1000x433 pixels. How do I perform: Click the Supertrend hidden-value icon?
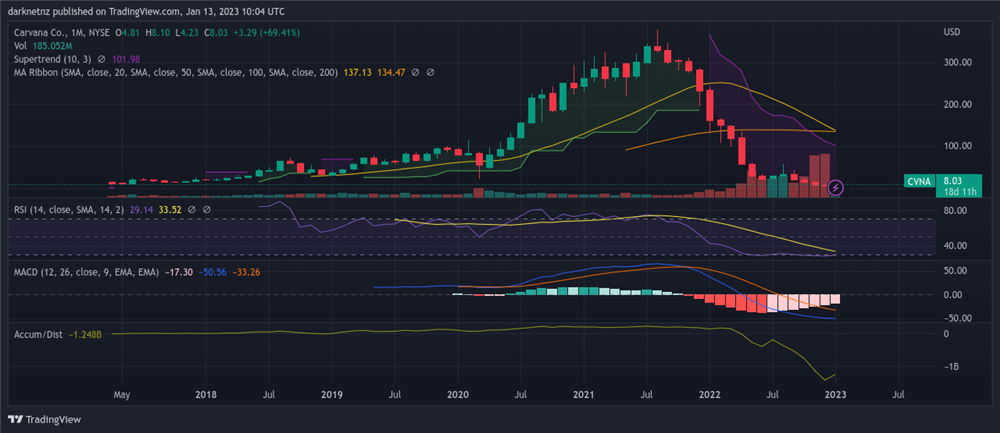pos(102,59)
